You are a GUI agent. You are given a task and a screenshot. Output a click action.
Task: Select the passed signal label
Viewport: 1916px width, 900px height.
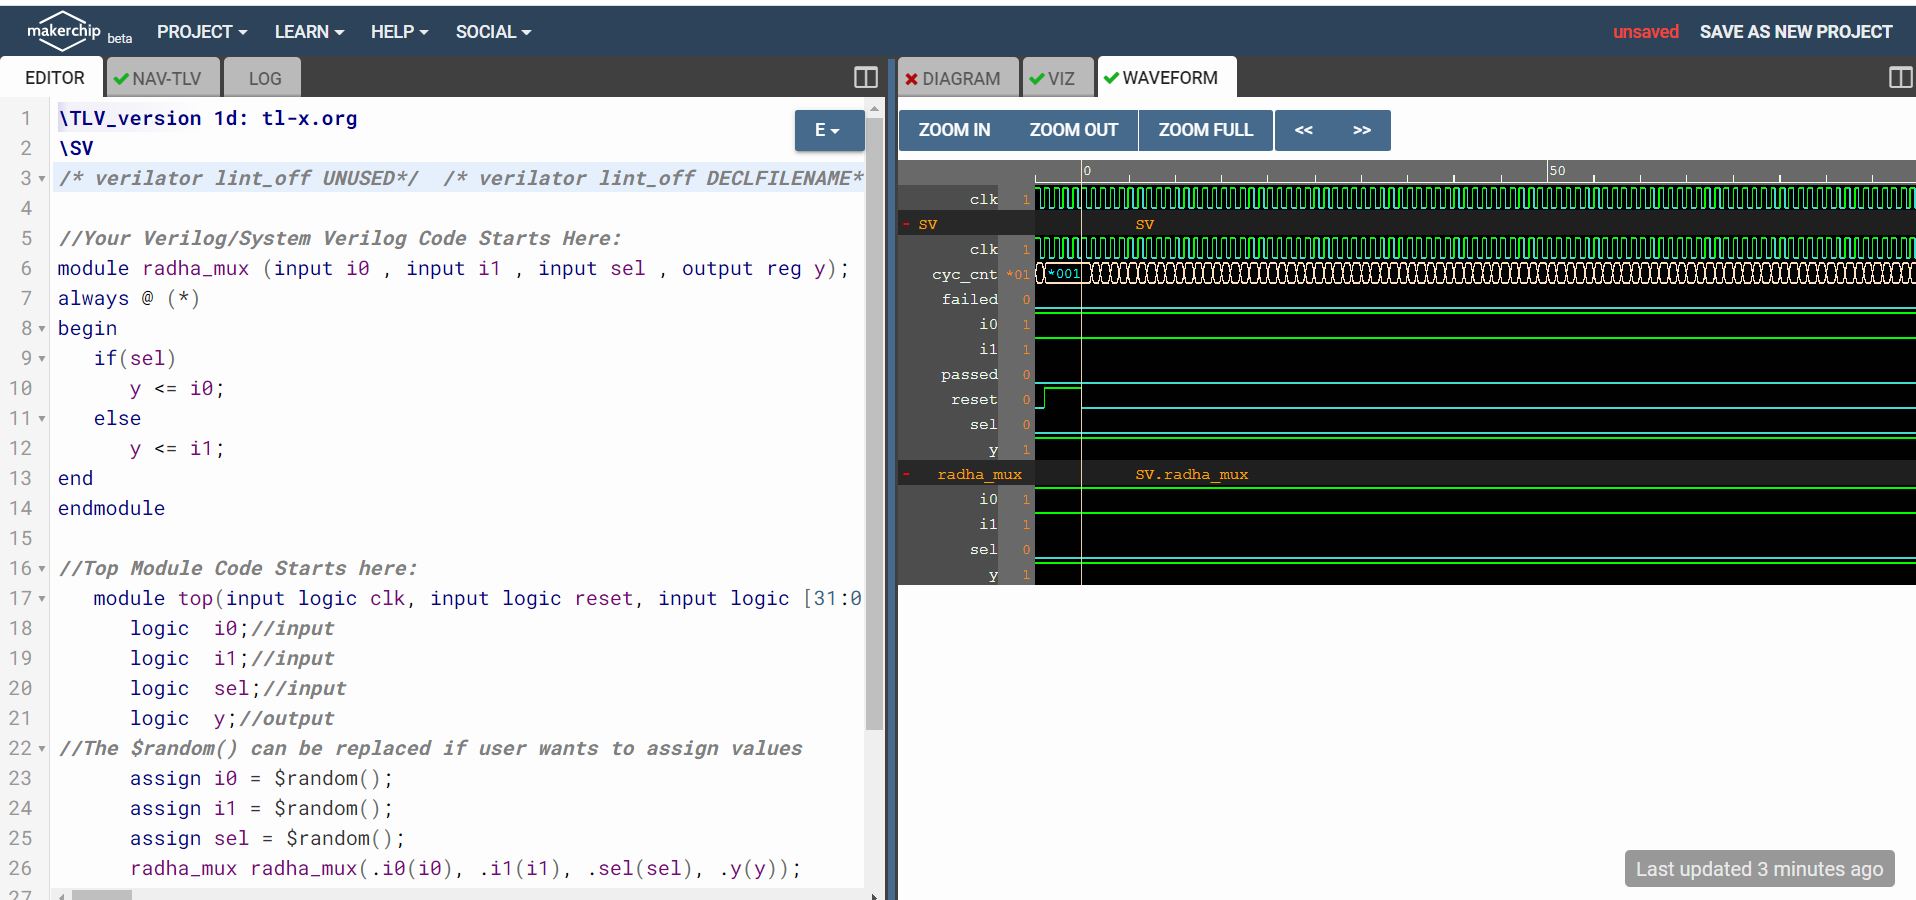pyautogui.click(x=969, y=374)
